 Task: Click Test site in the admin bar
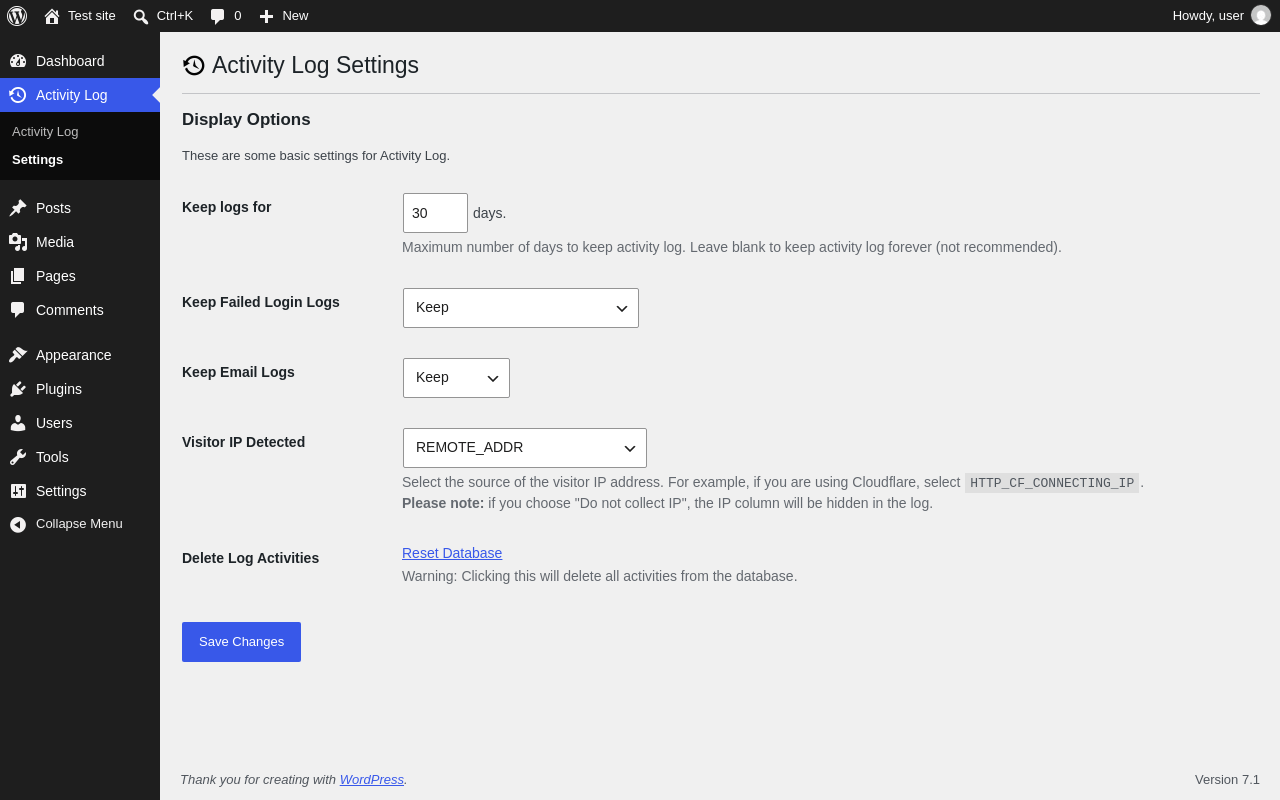[x=92, y=16]
